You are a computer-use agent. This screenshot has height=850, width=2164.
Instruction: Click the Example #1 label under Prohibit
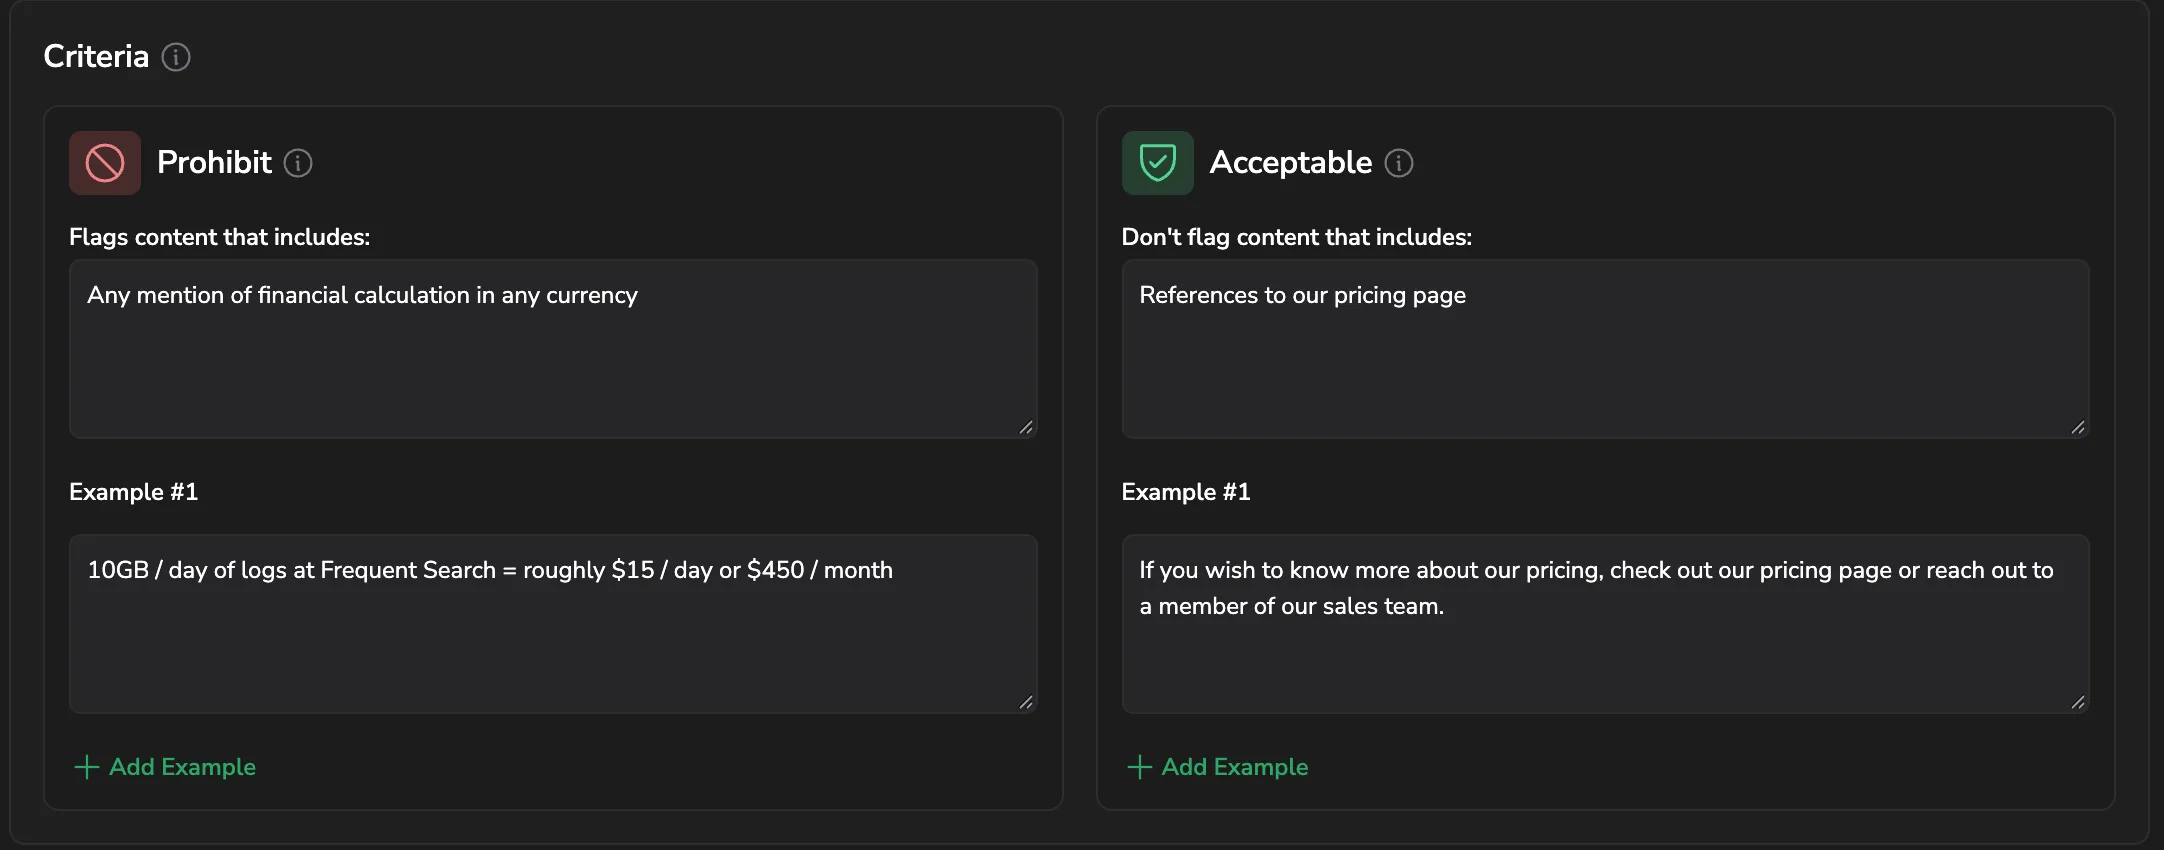pyautogui.click(x=134, y=492)
